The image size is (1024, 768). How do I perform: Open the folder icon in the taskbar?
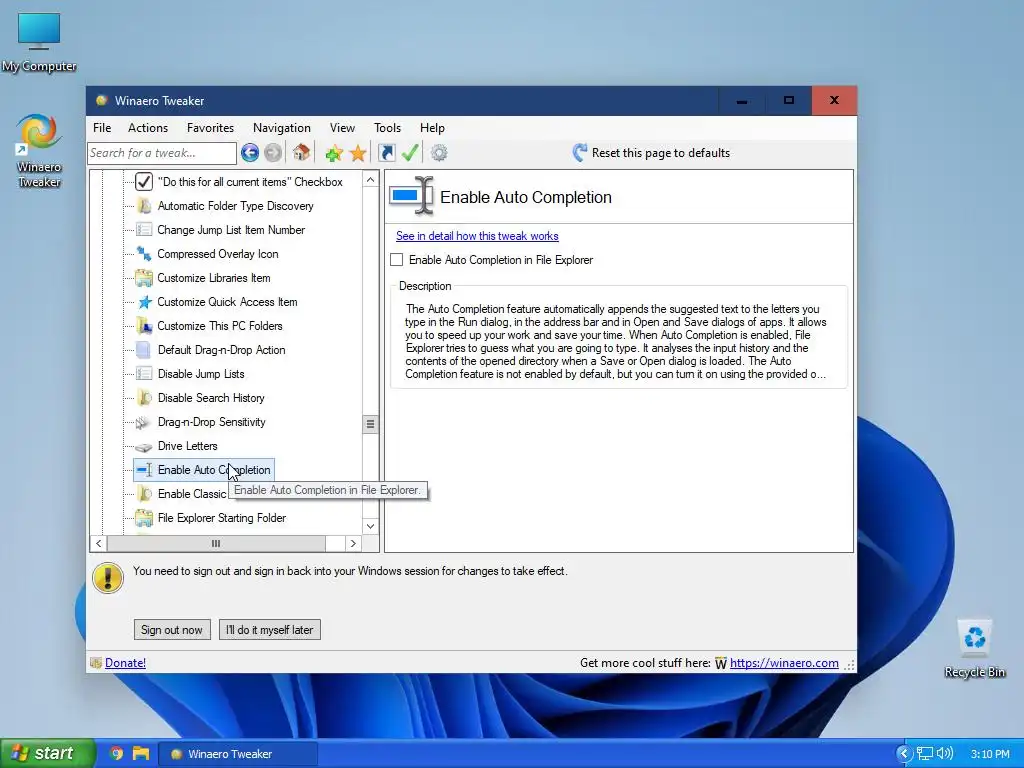(x=140, y=754)
